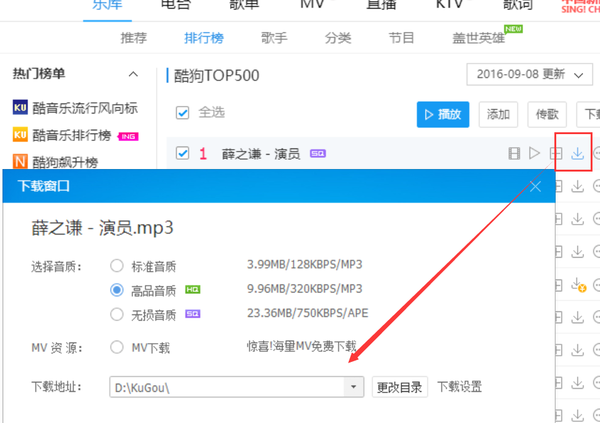
Task: Open the KTV top navigation tab
Action: click(x=450, y=5)
